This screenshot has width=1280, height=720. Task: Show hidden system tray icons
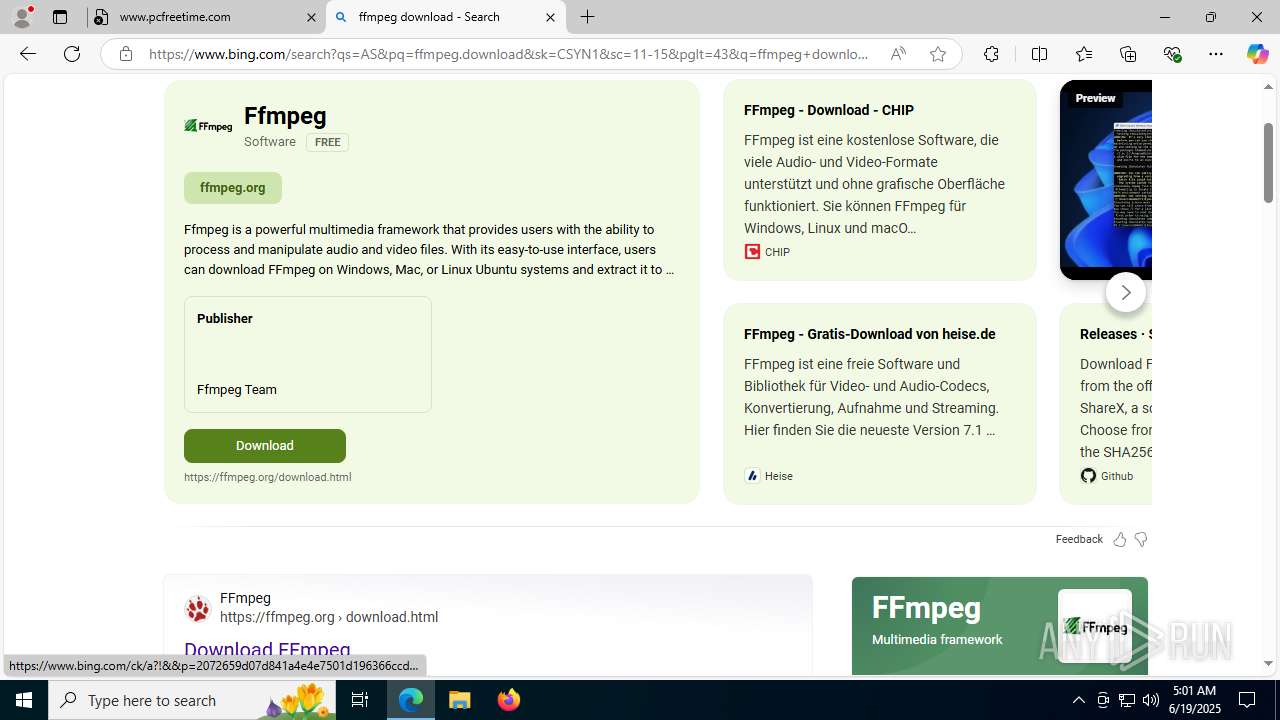pyautogui.click(x=1078, y=700)
